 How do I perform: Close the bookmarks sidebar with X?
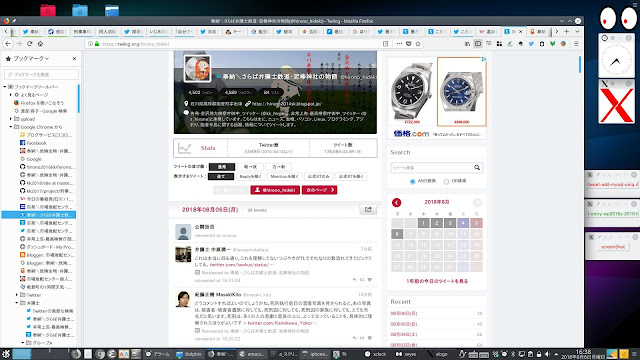74,59
